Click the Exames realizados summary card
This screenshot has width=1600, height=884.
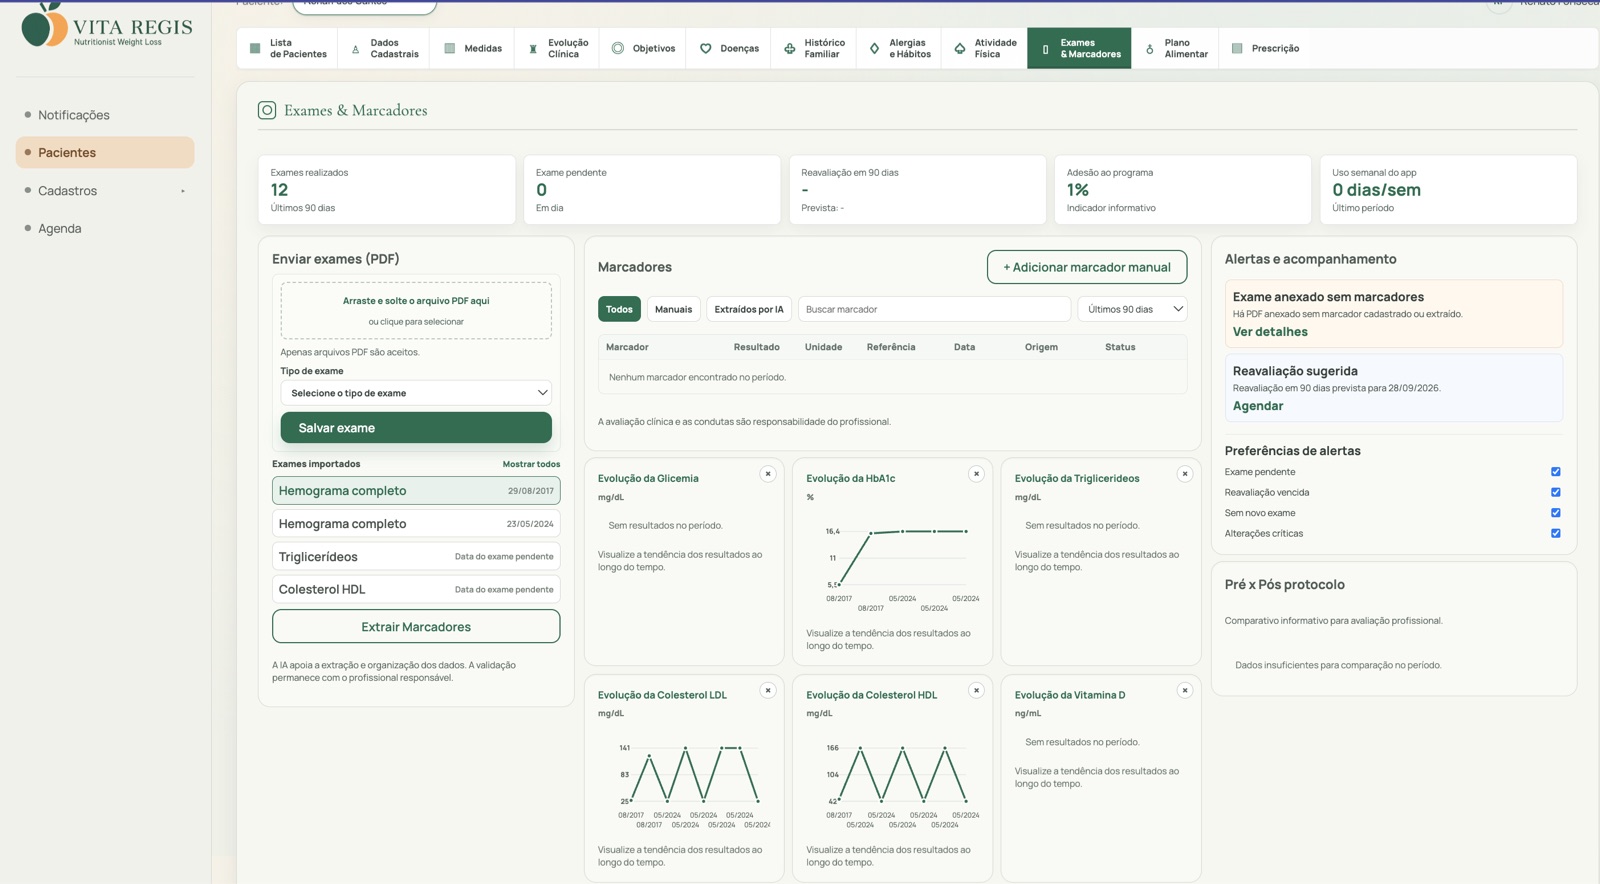[x=386, y=189]
